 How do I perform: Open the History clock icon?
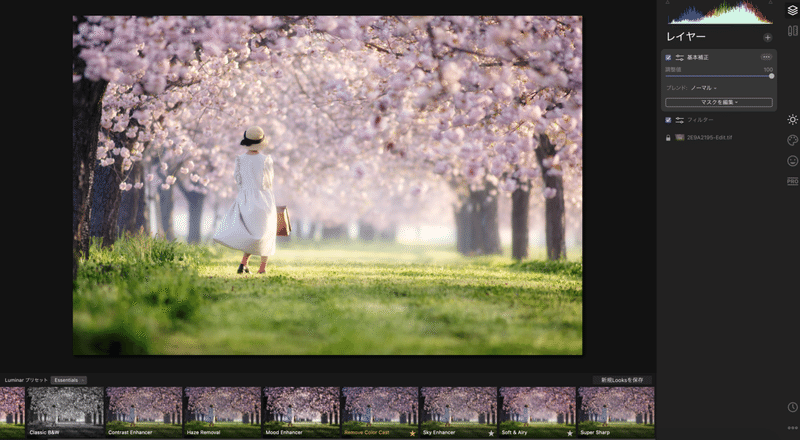[x=792, y=407]
